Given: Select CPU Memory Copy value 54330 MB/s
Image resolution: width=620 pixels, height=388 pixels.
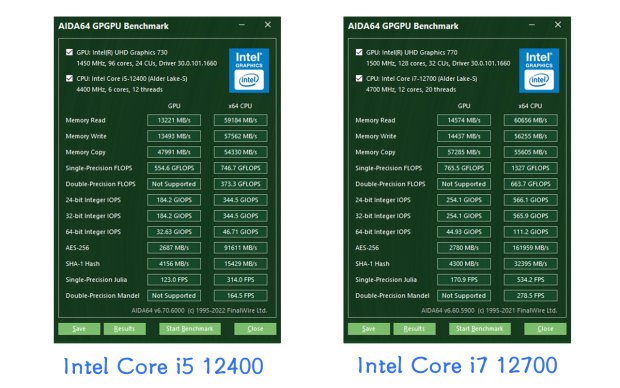Looking at the screenshot, I should 240,152.
